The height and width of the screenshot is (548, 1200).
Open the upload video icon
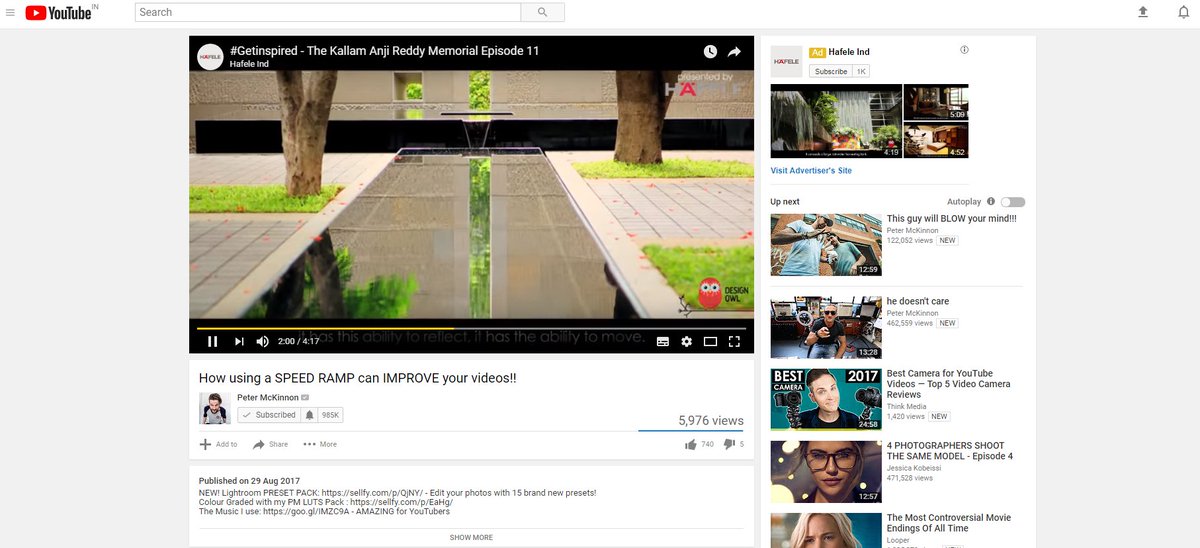1143,12
